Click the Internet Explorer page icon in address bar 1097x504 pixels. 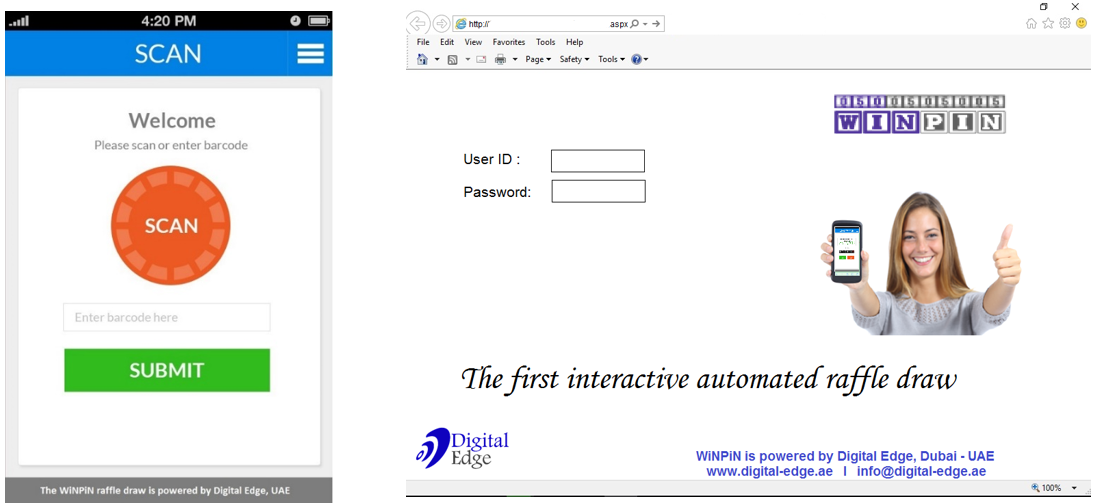coord(461,24)
